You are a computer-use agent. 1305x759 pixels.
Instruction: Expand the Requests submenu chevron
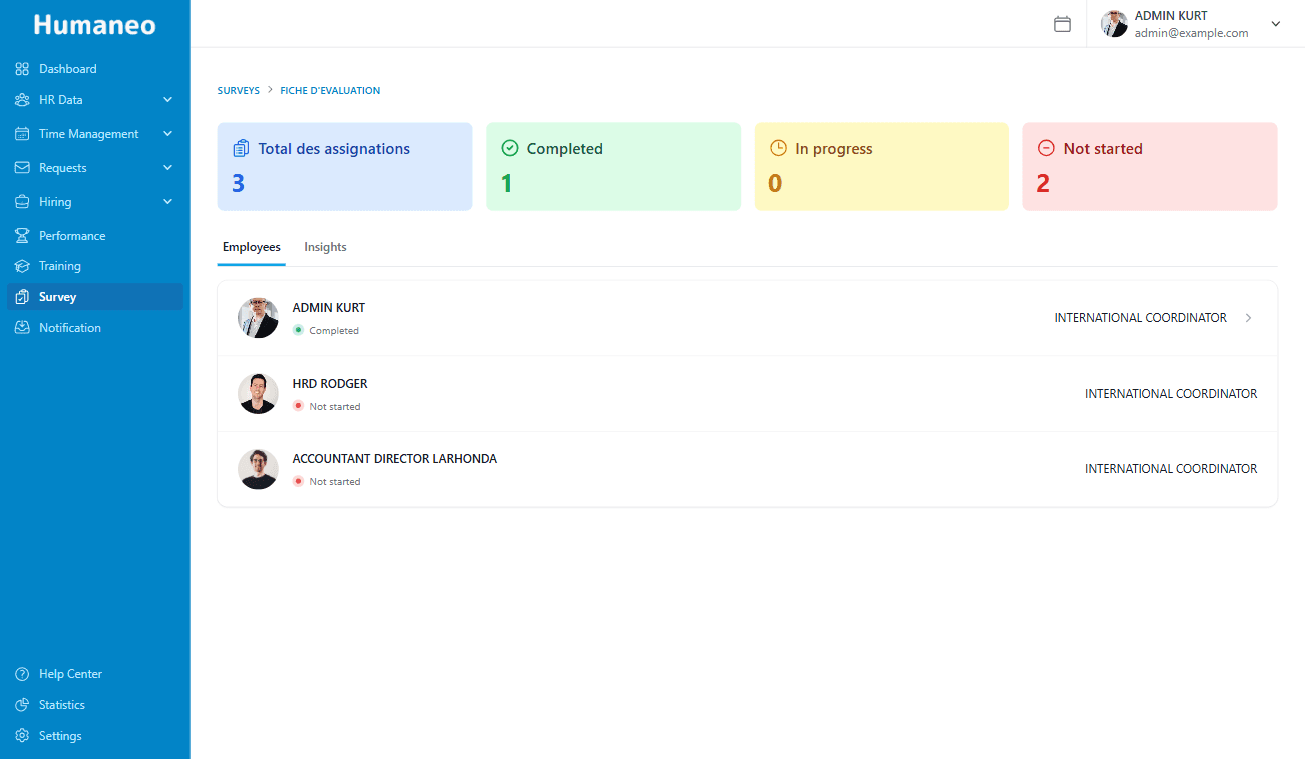click(x=168, y=168)
